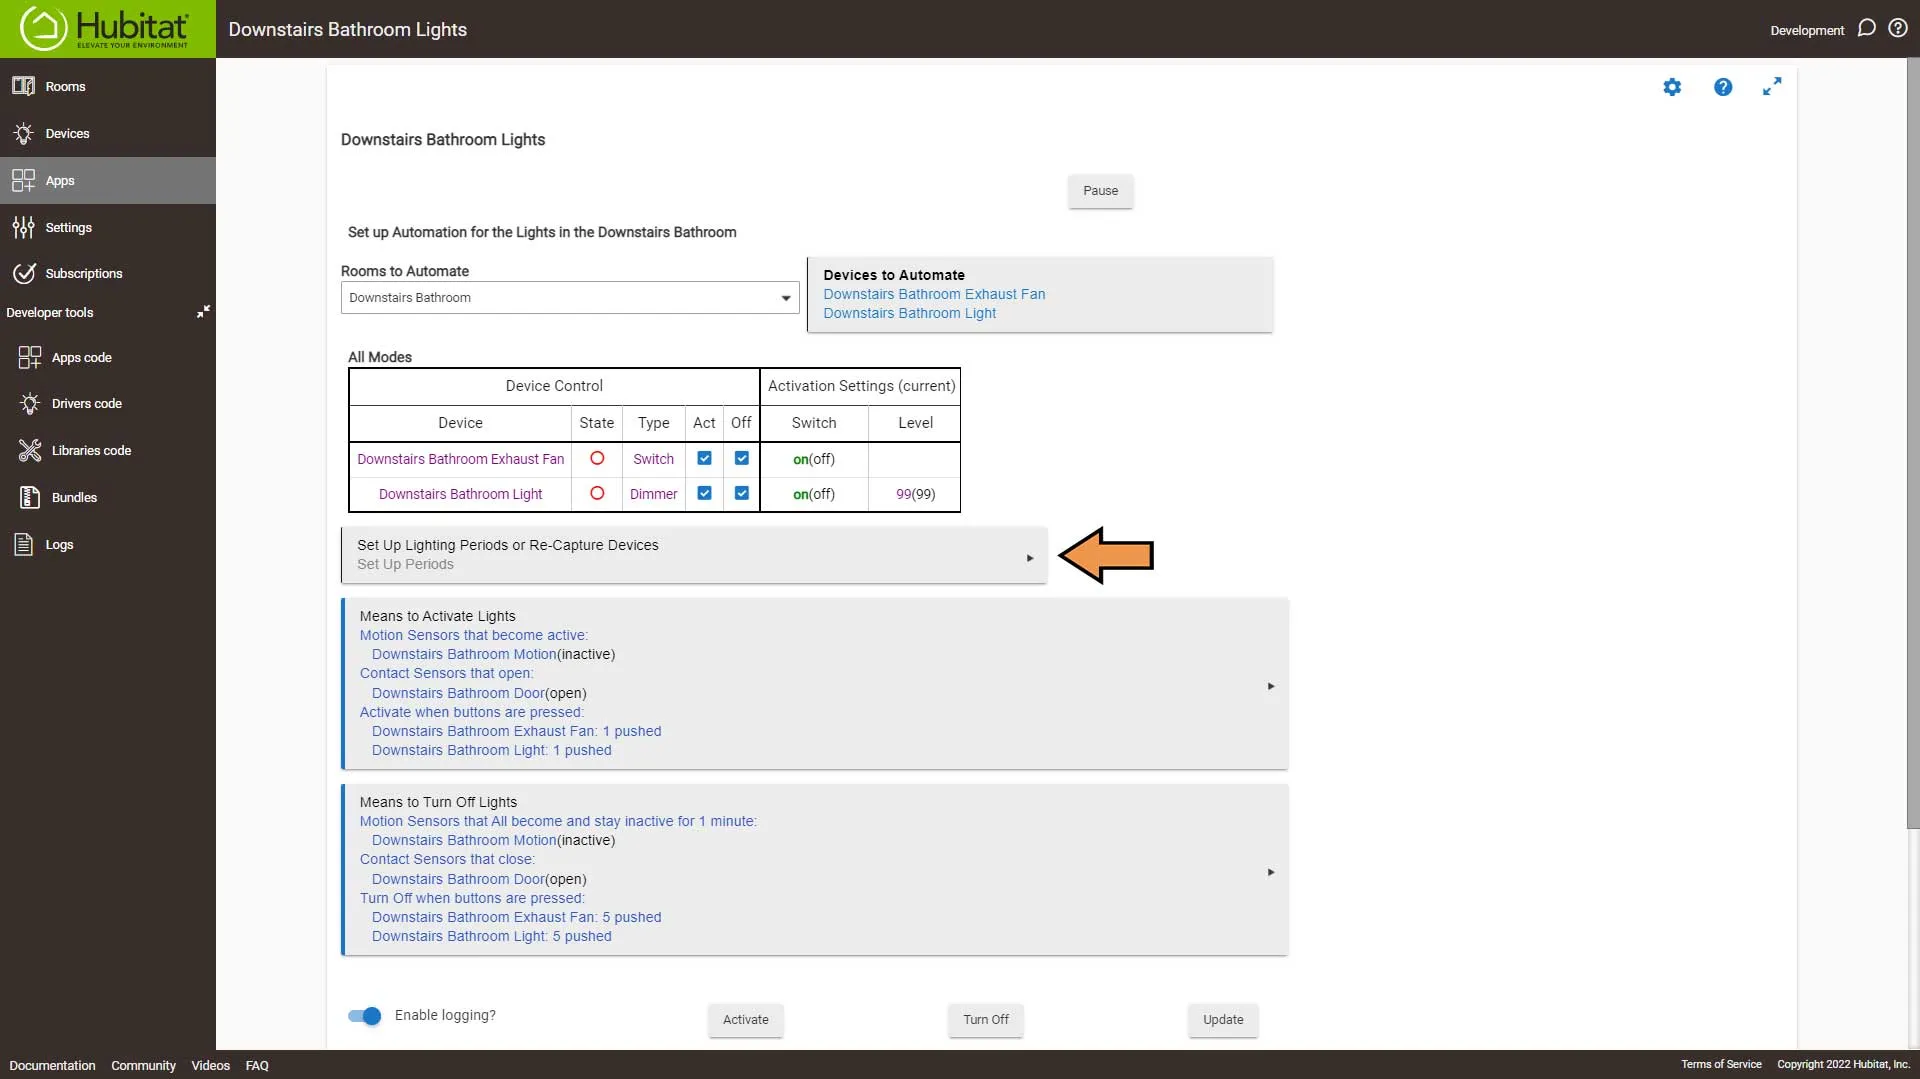The image size is (1920, 1079).
Task: Click the Turn Off button
Action: 986,1020
